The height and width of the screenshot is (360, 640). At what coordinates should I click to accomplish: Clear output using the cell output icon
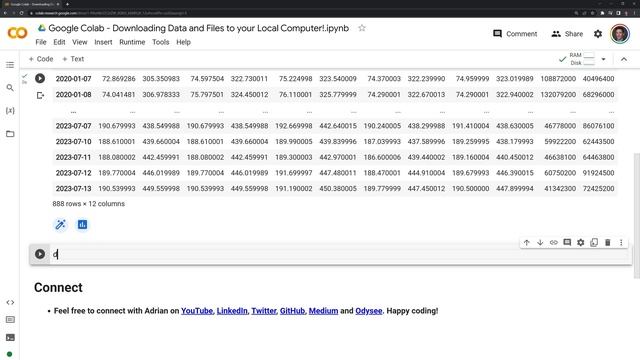[40, 96]
